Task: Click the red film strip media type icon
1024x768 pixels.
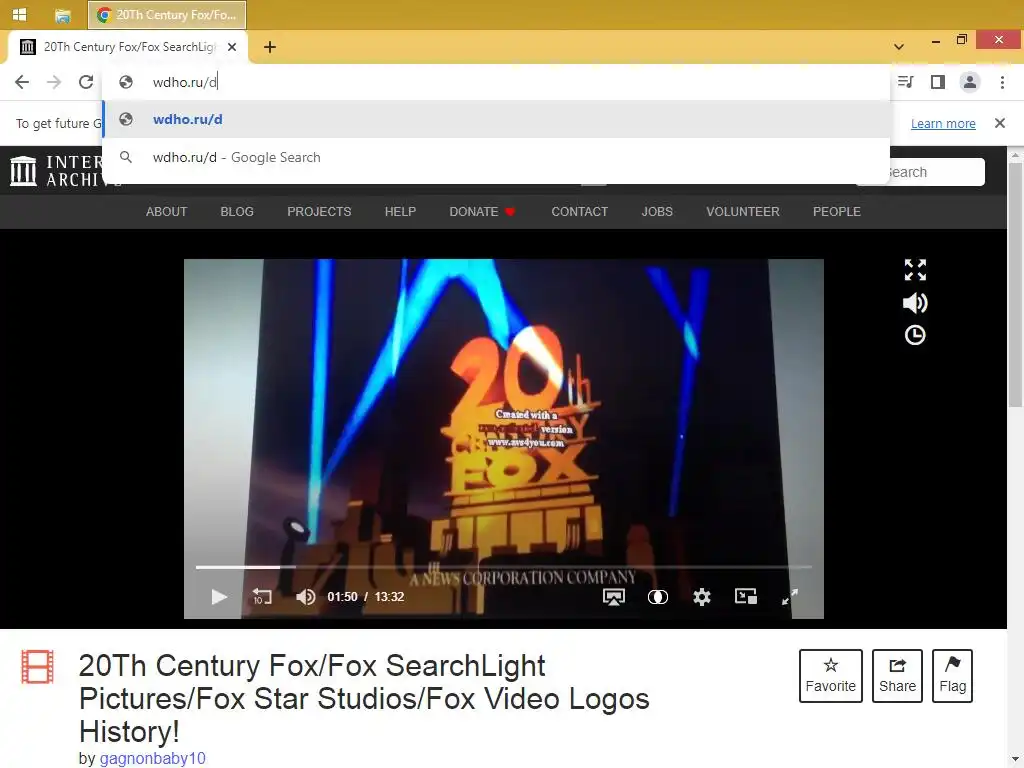Action: tap(37, 667)
